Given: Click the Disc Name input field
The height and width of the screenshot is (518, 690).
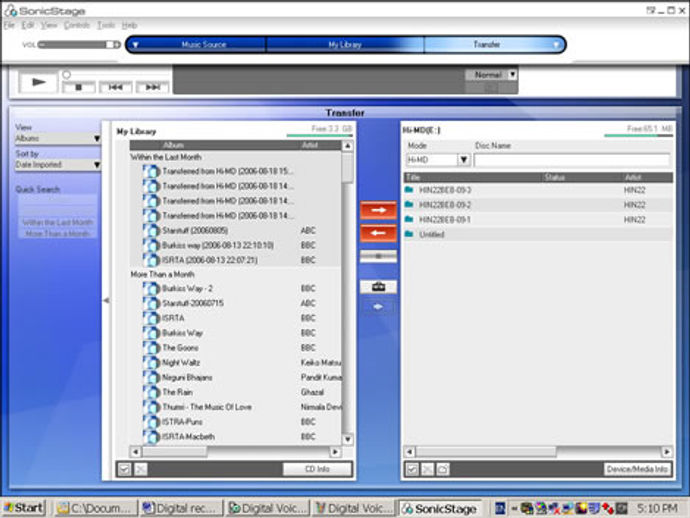Looking at the screenshot, I should click(572, 160).
